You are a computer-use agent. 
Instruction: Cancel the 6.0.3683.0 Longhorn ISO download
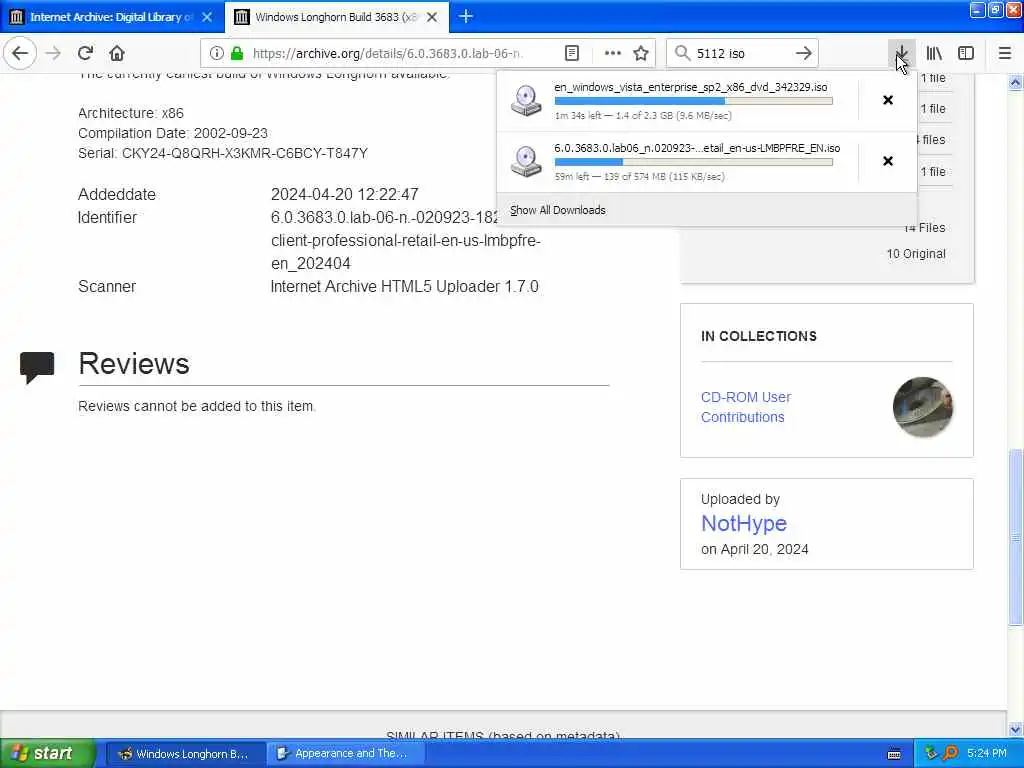click(x=888, y=161)
